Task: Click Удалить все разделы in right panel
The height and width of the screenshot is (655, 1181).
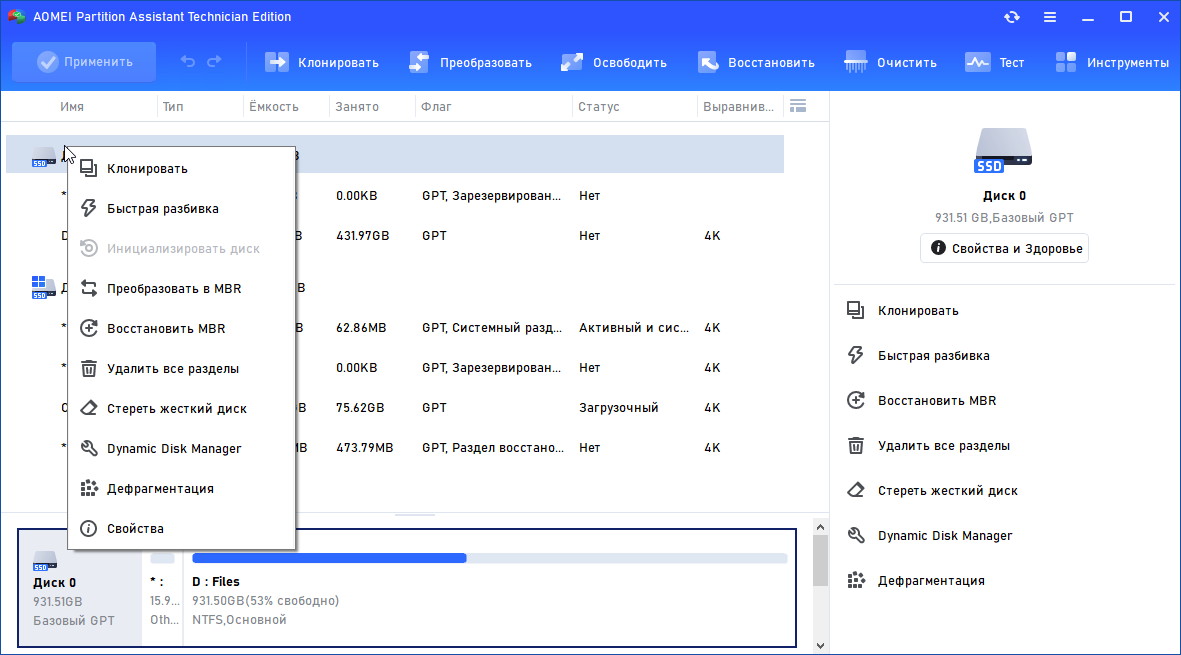Action: click(927, 446)
